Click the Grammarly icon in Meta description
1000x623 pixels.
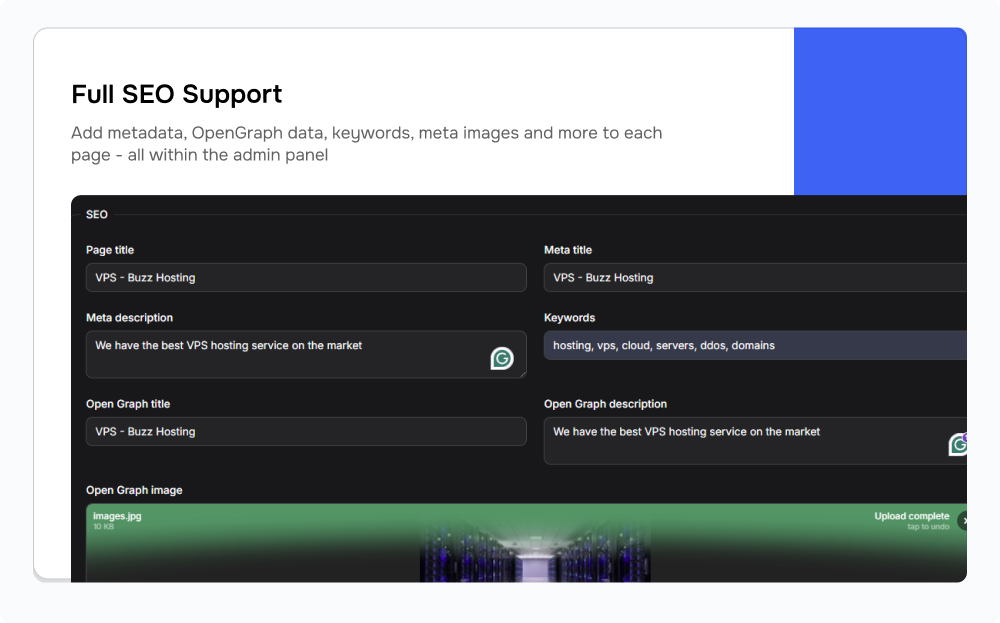coord(502,358)
